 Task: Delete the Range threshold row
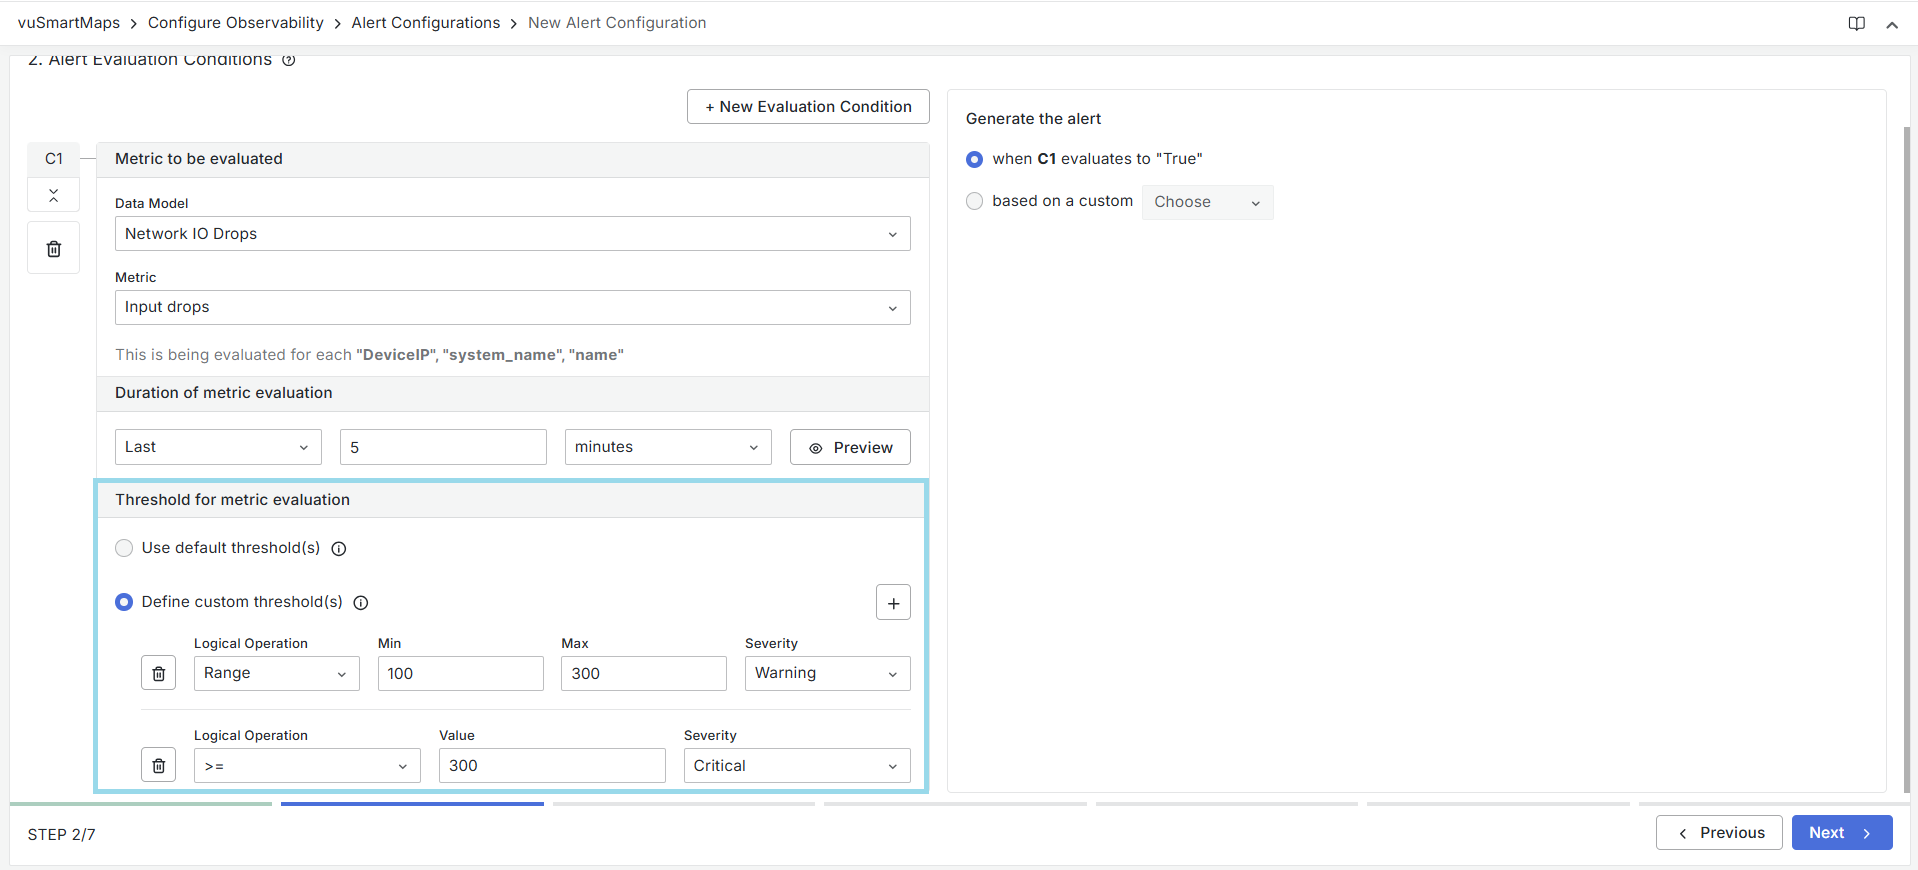(x=158, y=674)
